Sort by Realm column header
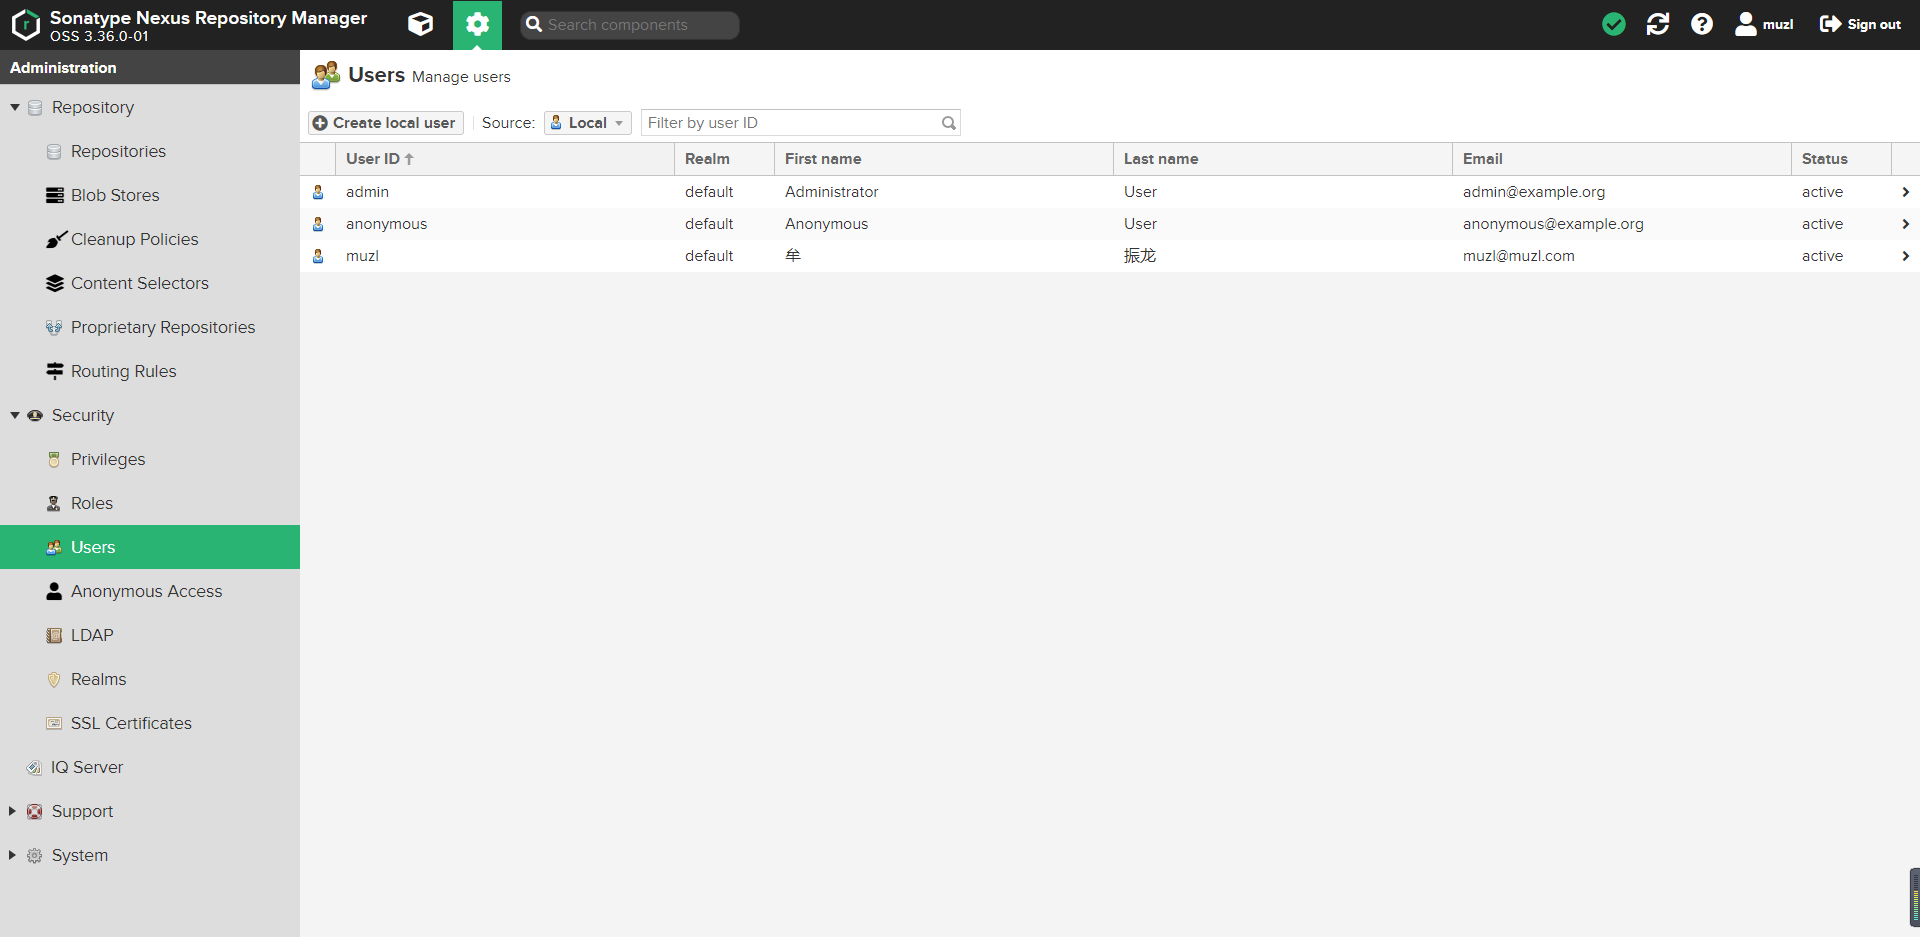Viewport: 1920px width, 937px height. tap(724, 159)
